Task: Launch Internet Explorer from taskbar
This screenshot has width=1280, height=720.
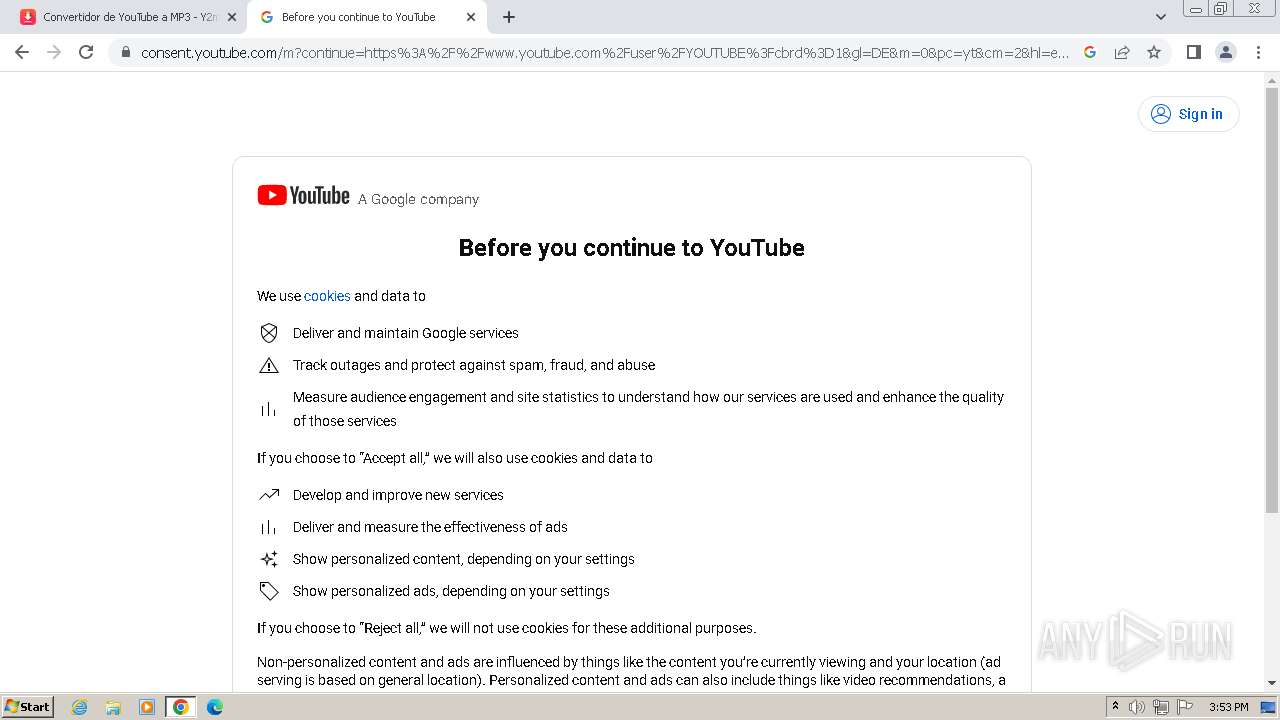Action: (80, 707)
